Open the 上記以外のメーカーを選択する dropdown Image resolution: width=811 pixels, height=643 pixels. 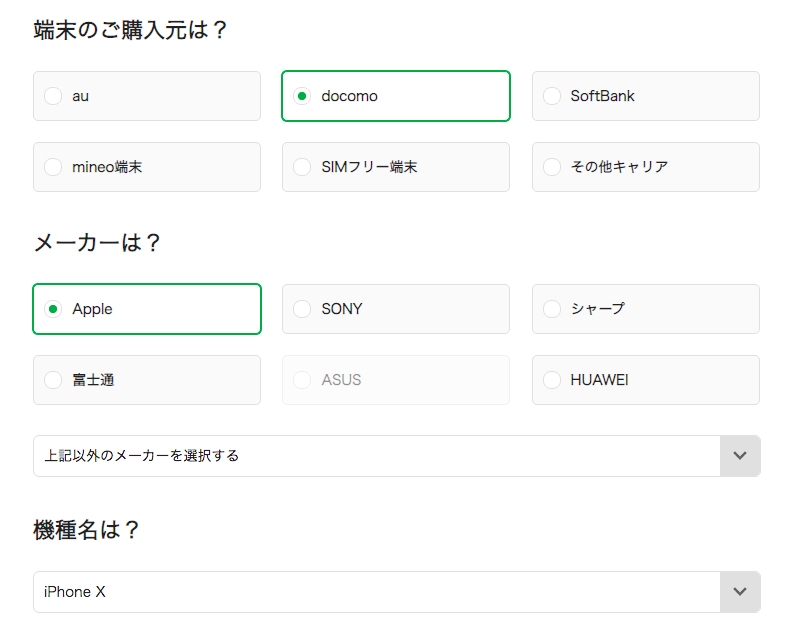coord(397,456)
